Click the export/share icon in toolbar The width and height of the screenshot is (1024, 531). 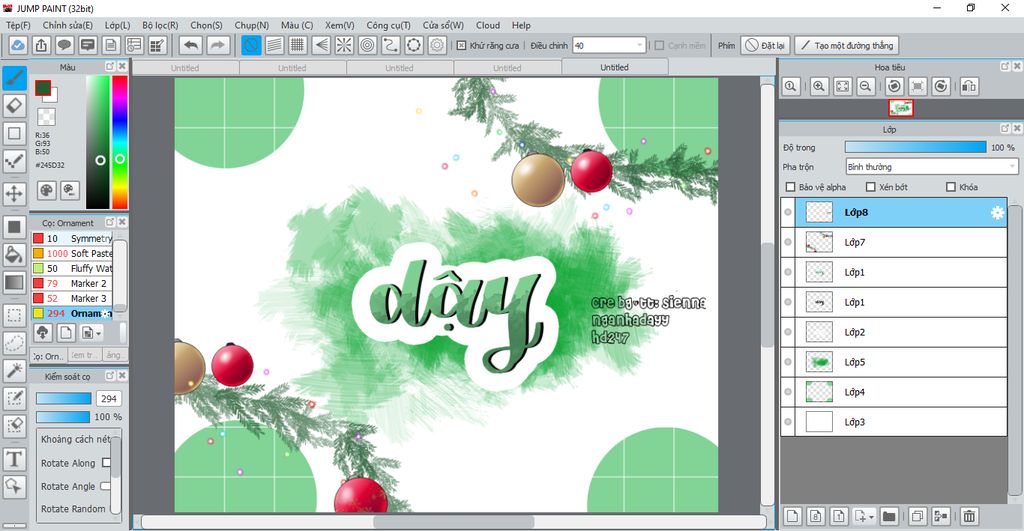pos(41,45)
